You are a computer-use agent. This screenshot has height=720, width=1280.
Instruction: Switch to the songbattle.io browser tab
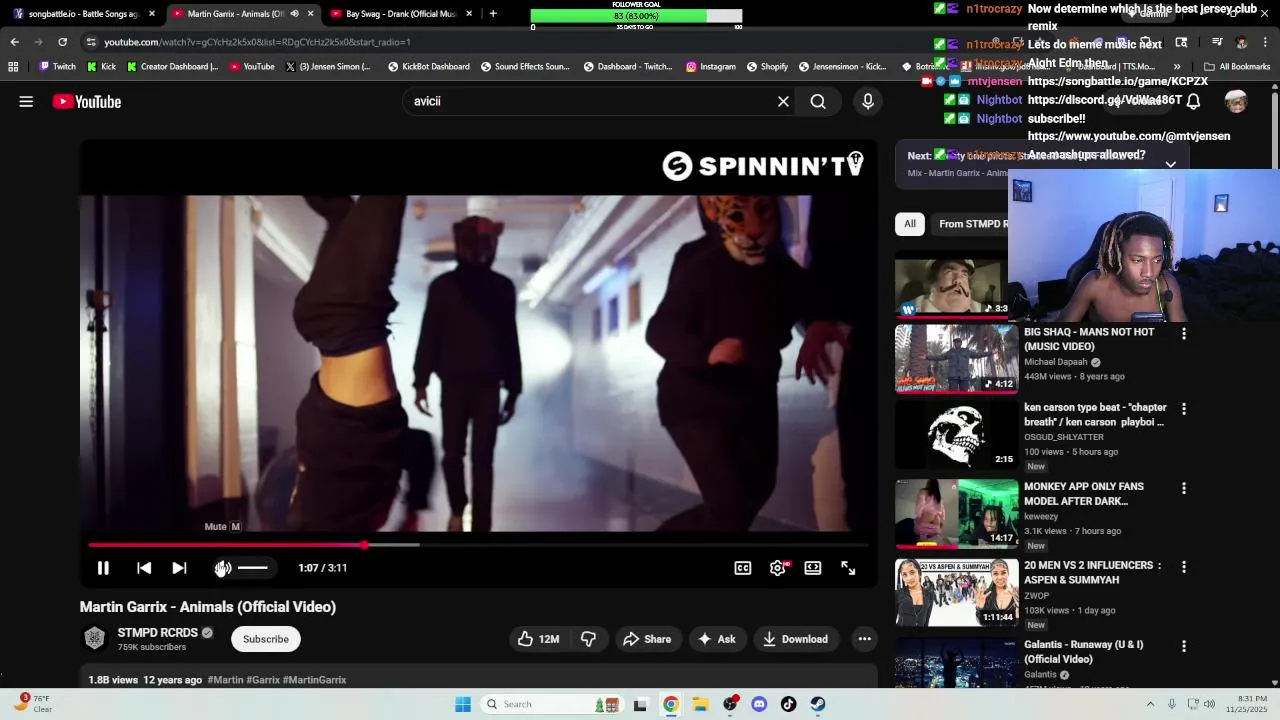84,14
